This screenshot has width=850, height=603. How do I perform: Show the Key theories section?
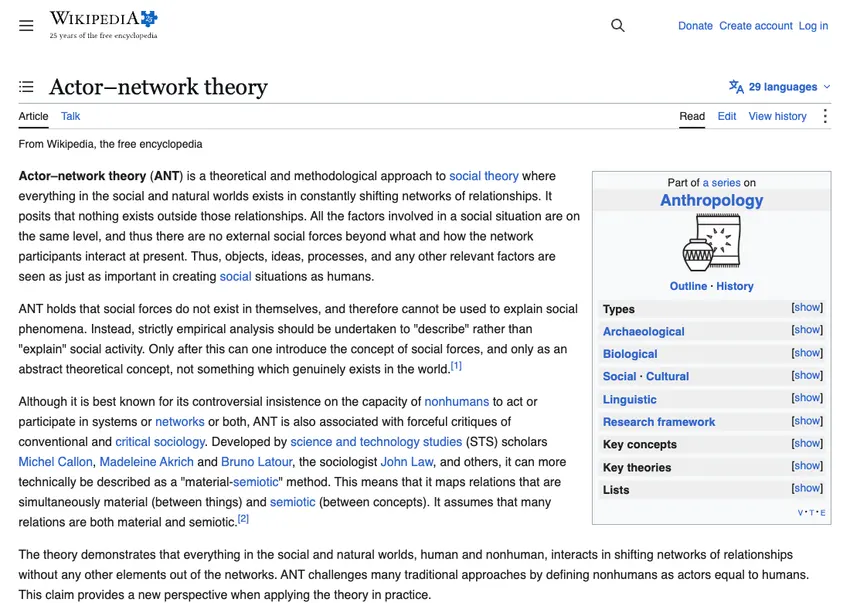pos(807,466)
